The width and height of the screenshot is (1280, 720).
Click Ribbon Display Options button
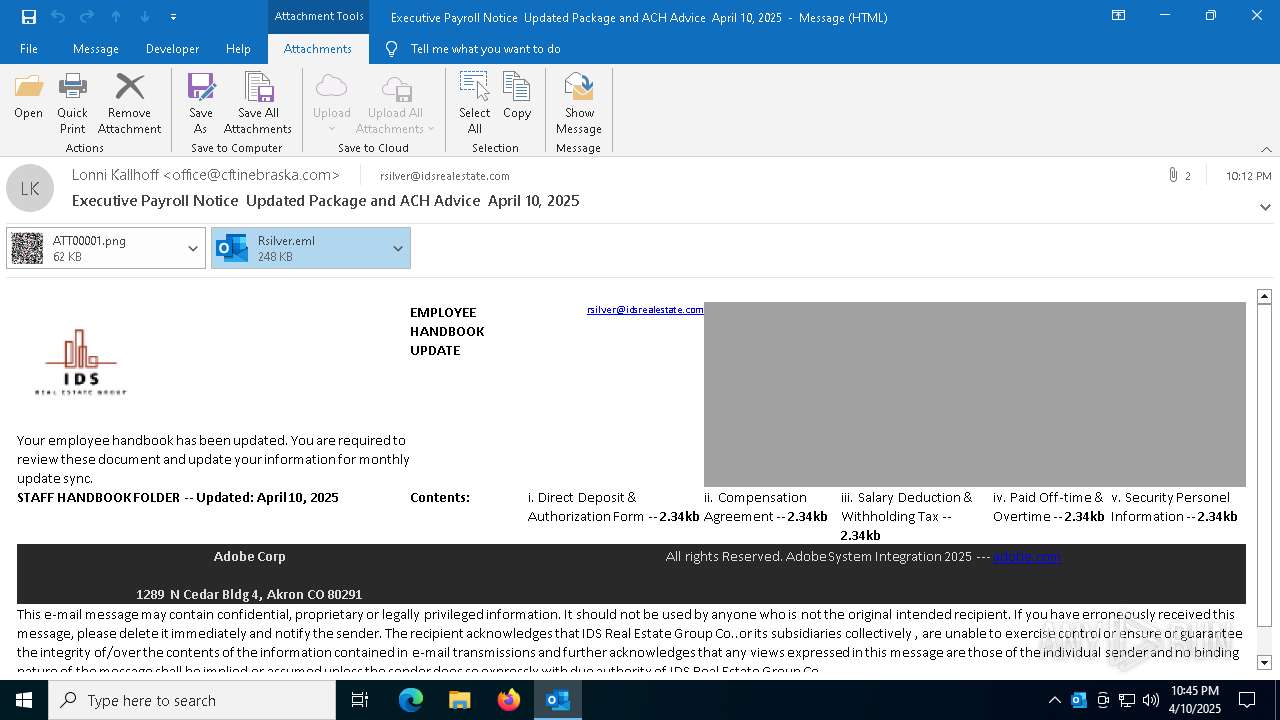coord(1119,16)
